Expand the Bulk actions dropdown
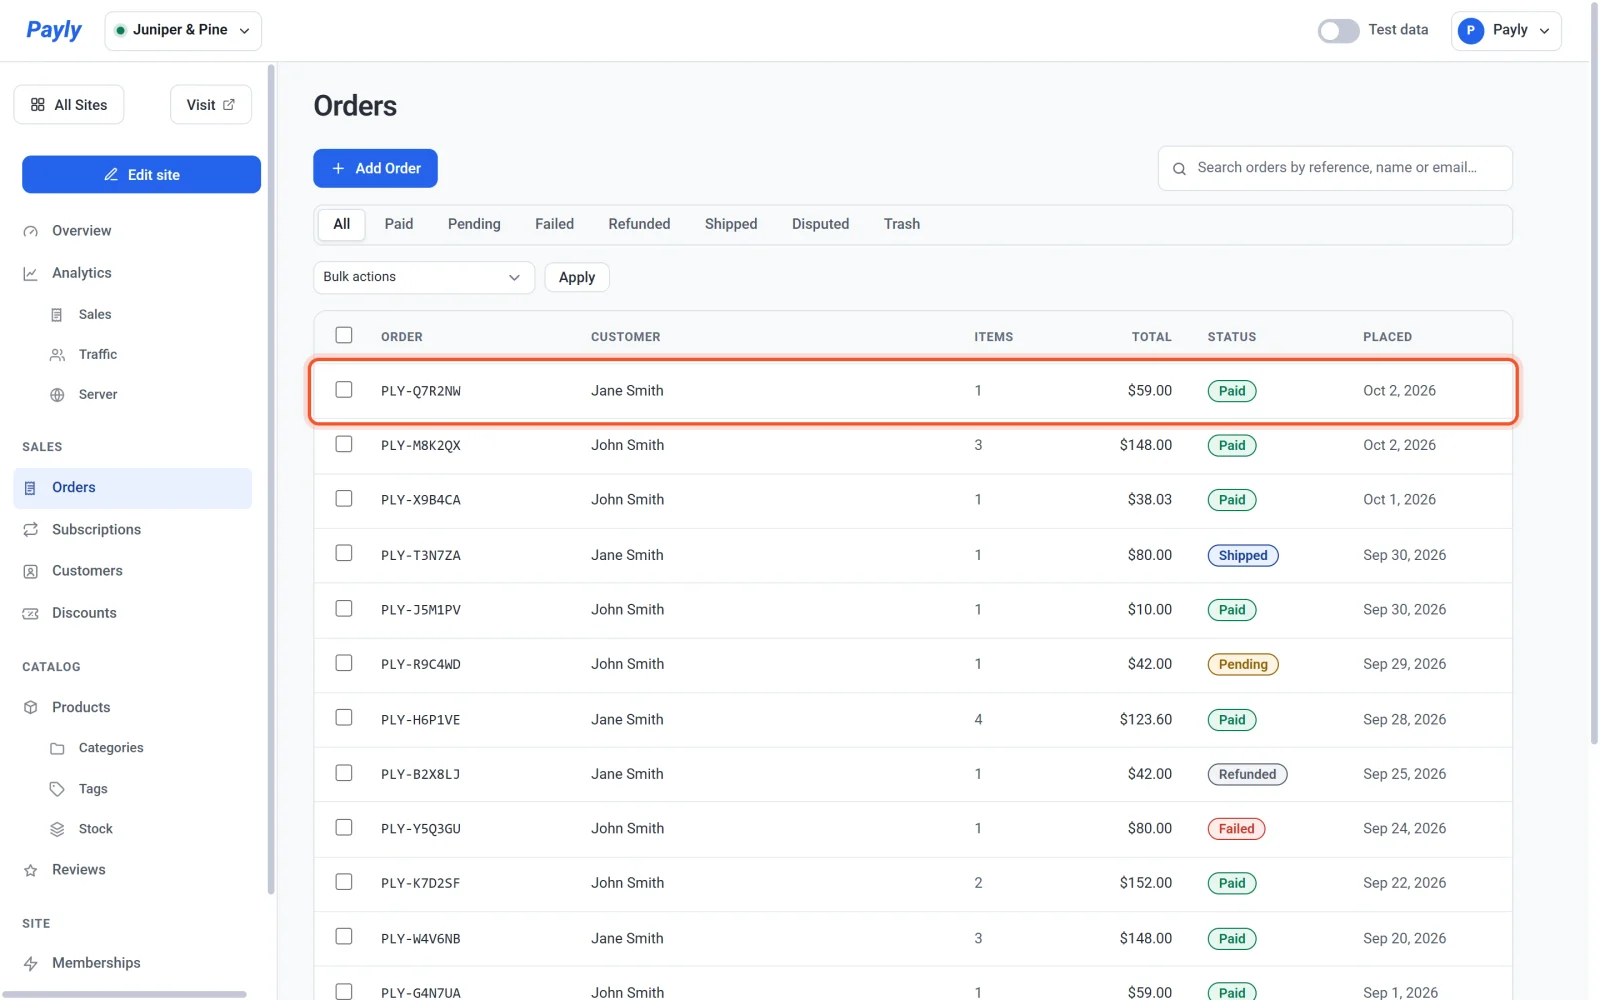 point(424,277)
